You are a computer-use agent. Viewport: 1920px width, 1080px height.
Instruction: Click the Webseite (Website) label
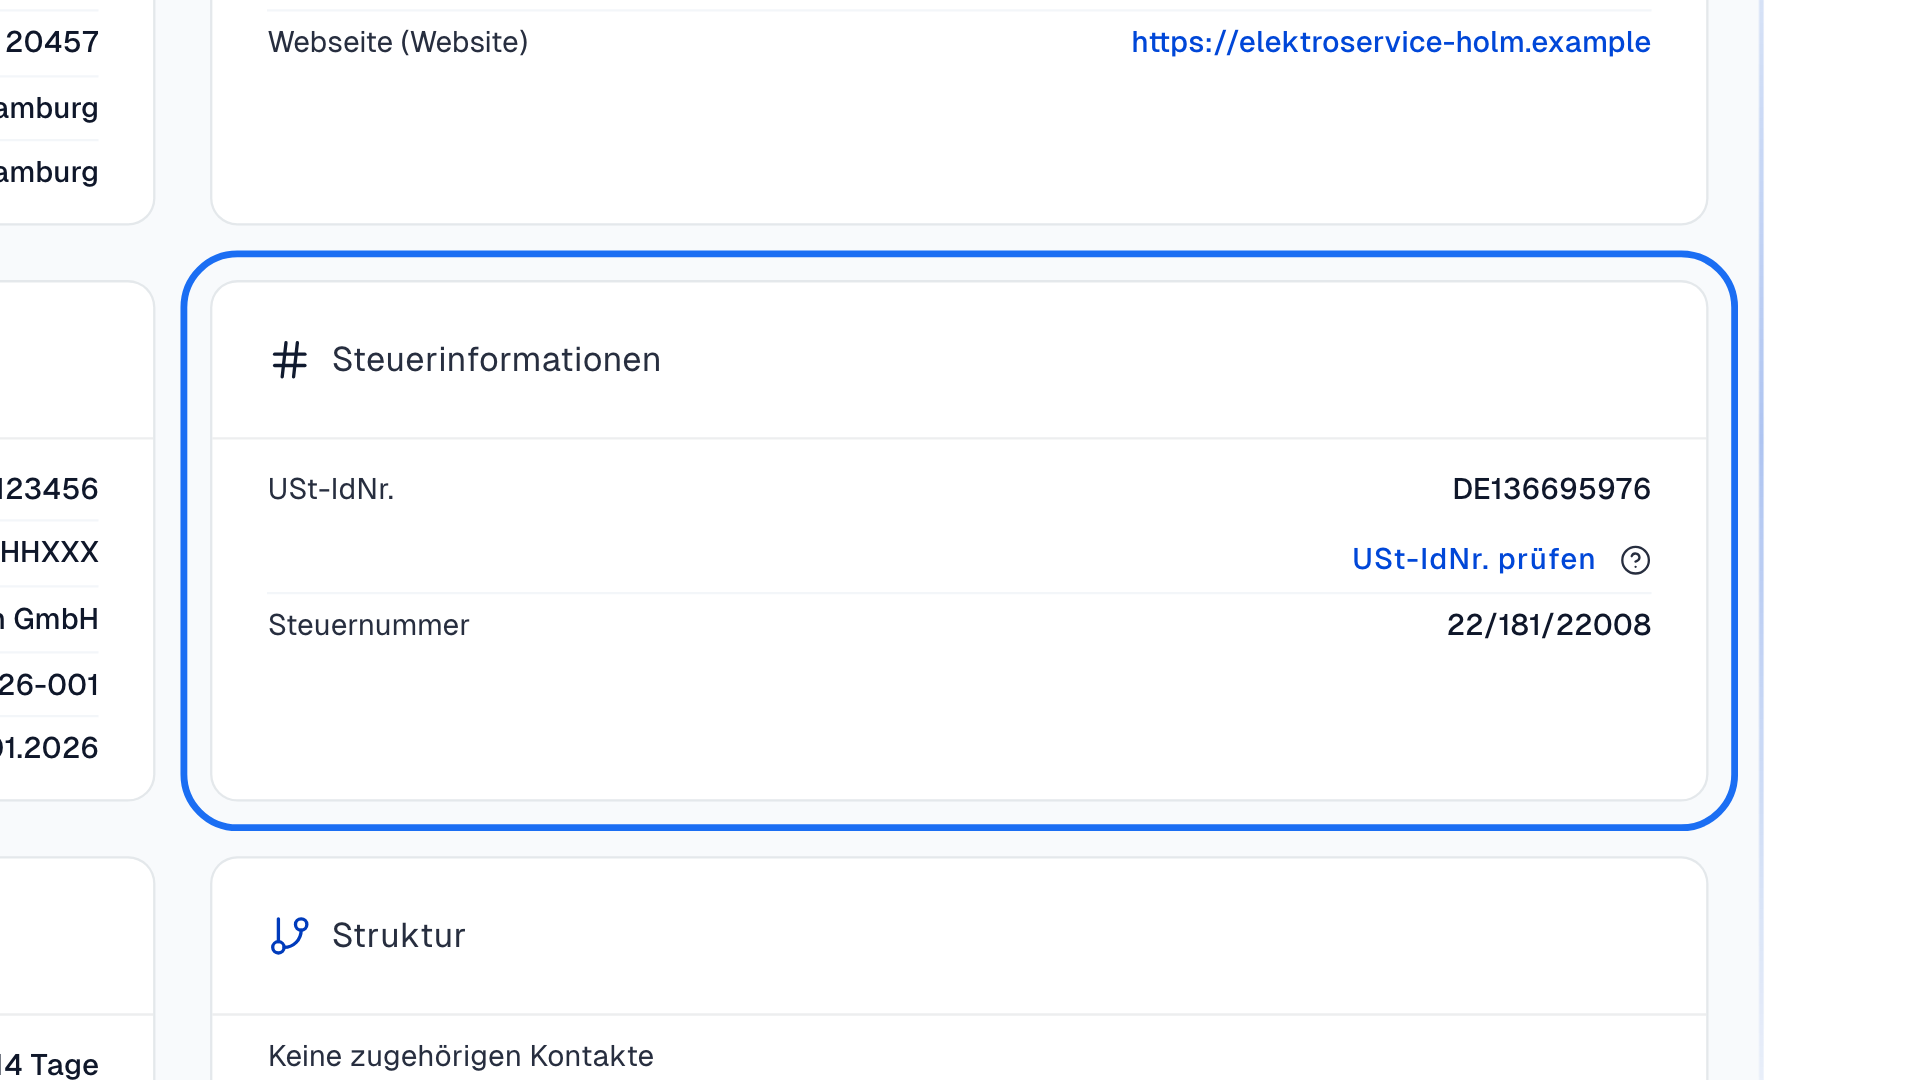pyautogui.click(x=398, y=42)
